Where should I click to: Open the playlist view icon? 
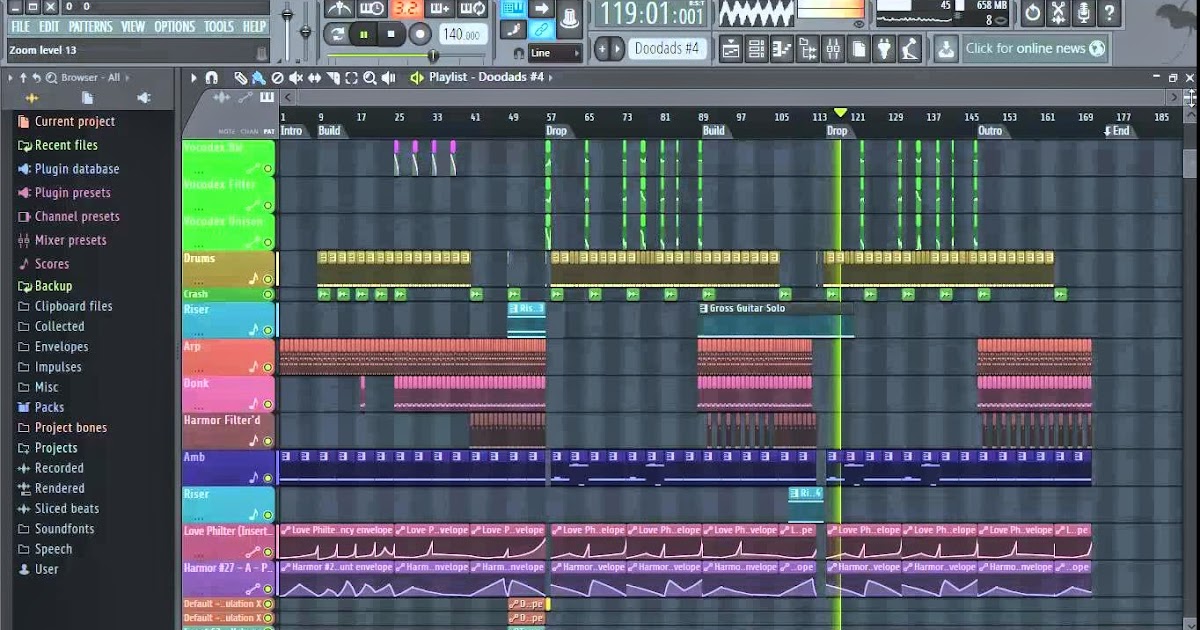(x=731, y=48)
